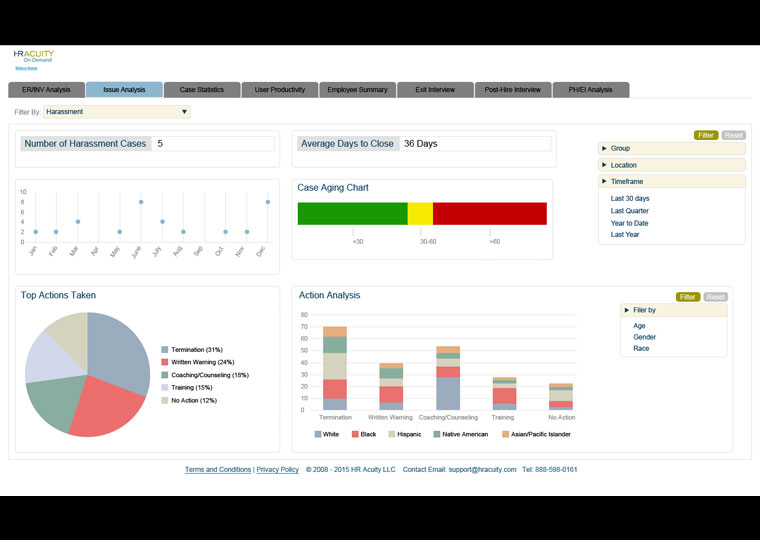Click the Mar data point on line chart
Image resolution: width=760 pixels, height=540 pixels.
click(78, 222)
